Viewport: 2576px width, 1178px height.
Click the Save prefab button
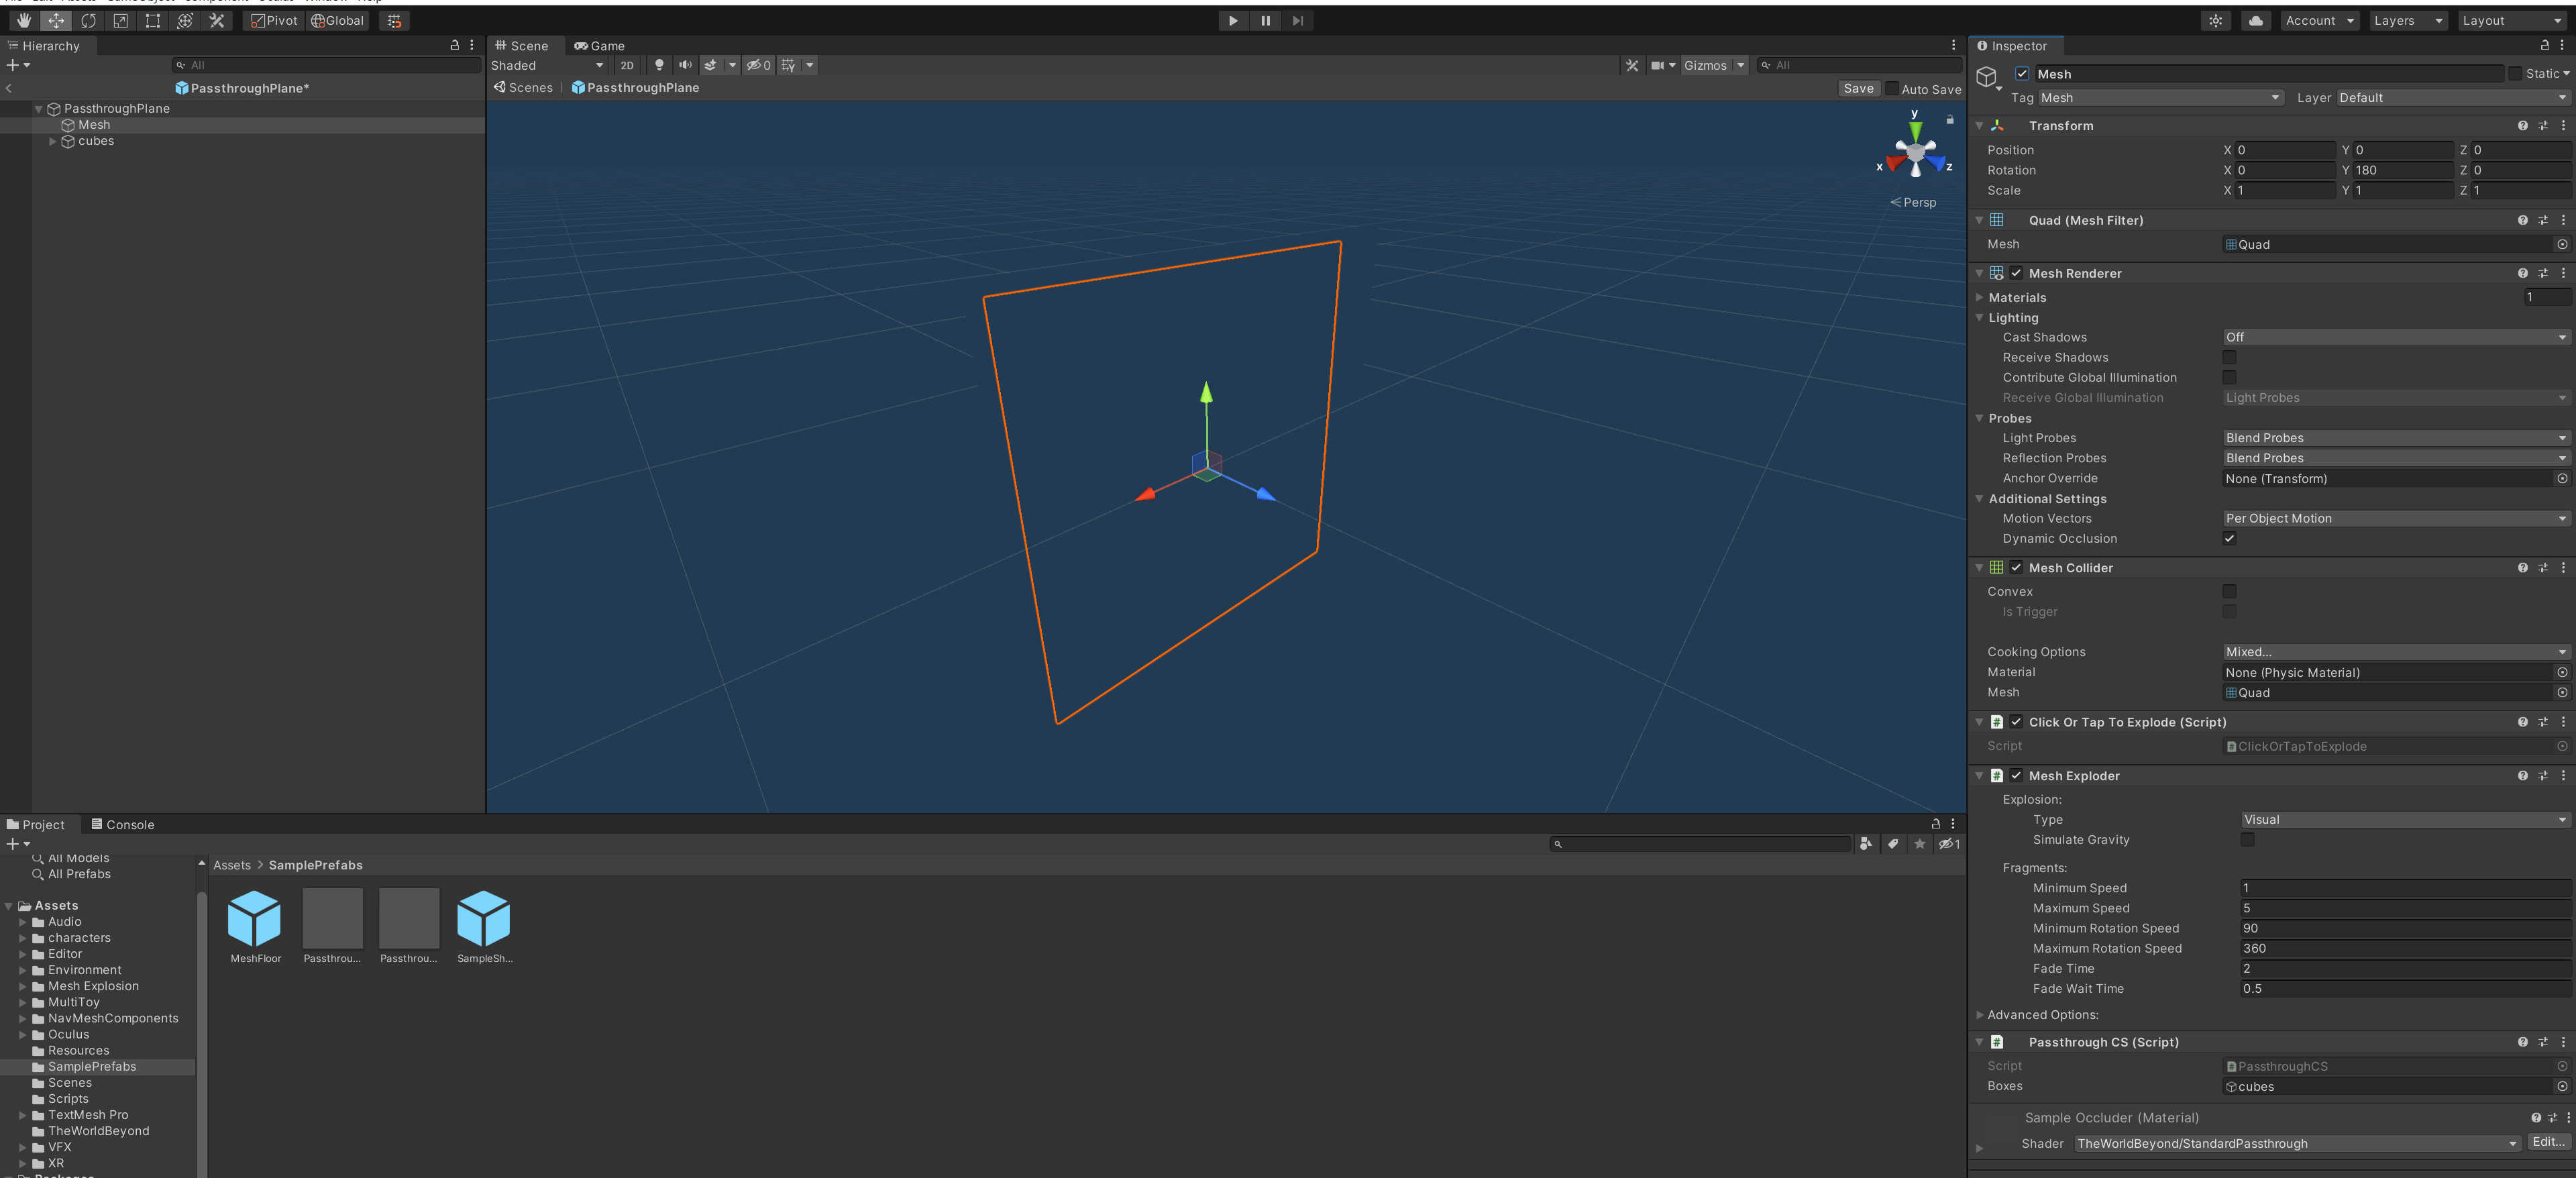[1858, 88]
